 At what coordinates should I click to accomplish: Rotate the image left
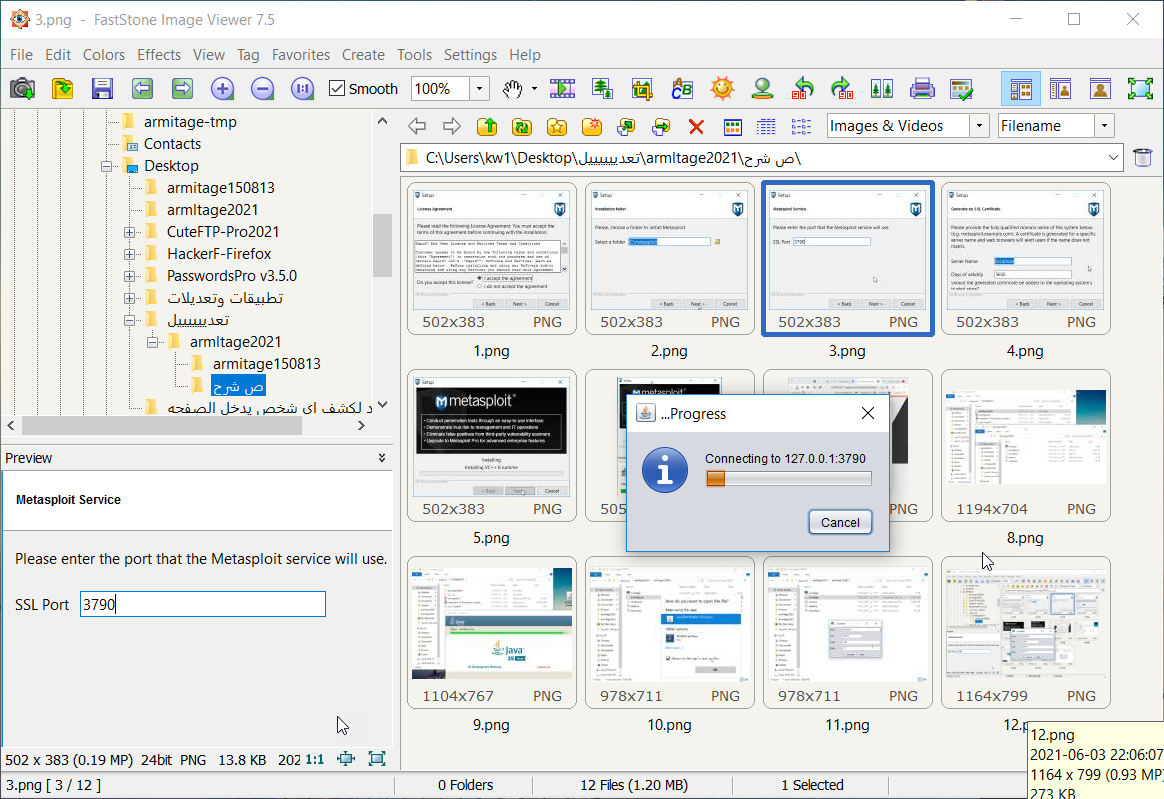[x=801, y=88]
